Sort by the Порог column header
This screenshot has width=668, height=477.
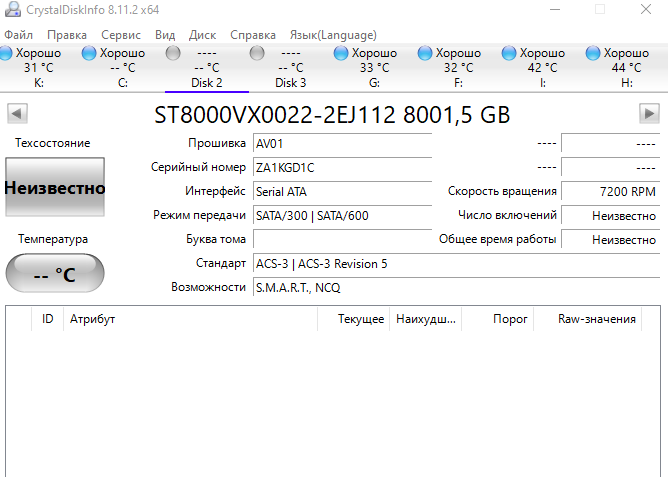(x=498, y=319)
